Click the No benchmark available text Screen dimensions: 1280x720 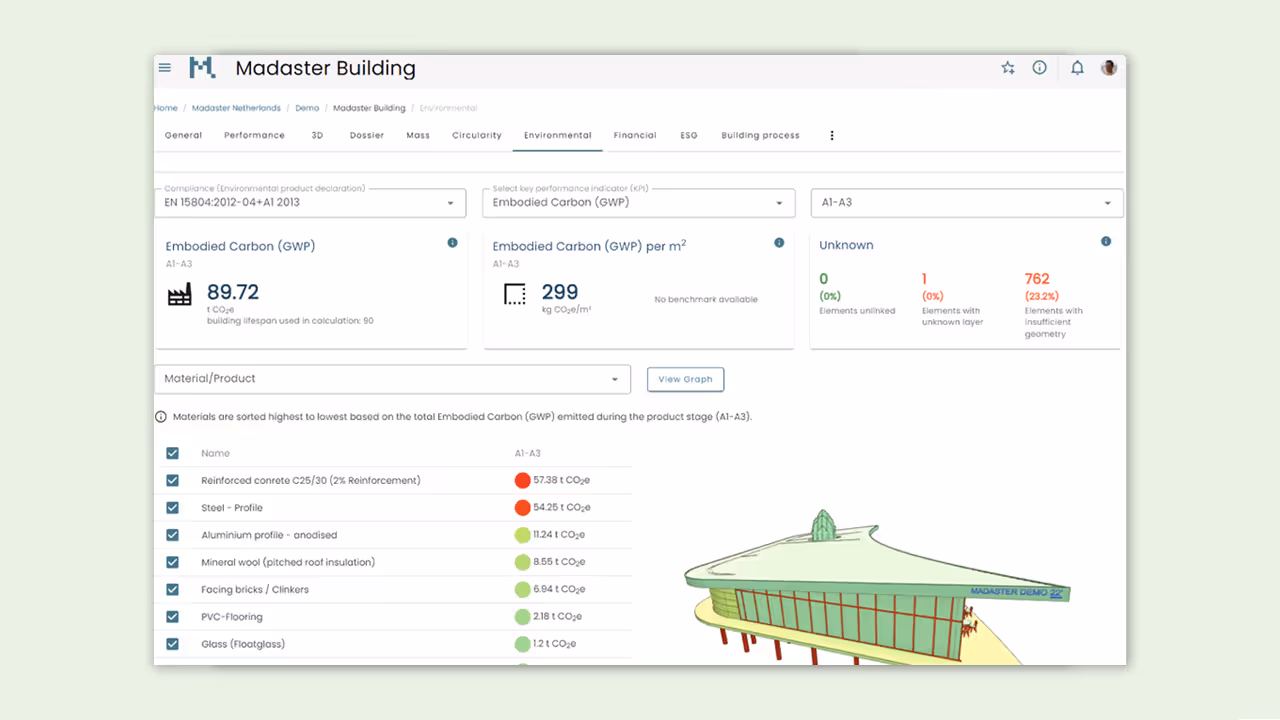[706, 299]
